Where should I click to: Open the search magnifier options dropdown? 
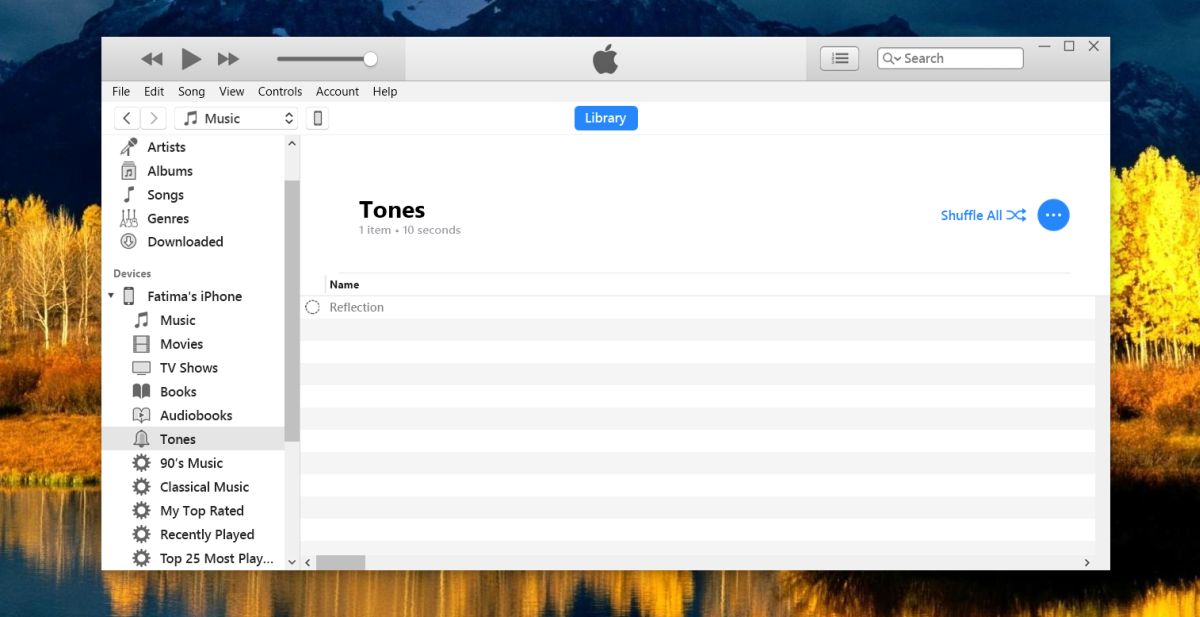pos(891,59)
